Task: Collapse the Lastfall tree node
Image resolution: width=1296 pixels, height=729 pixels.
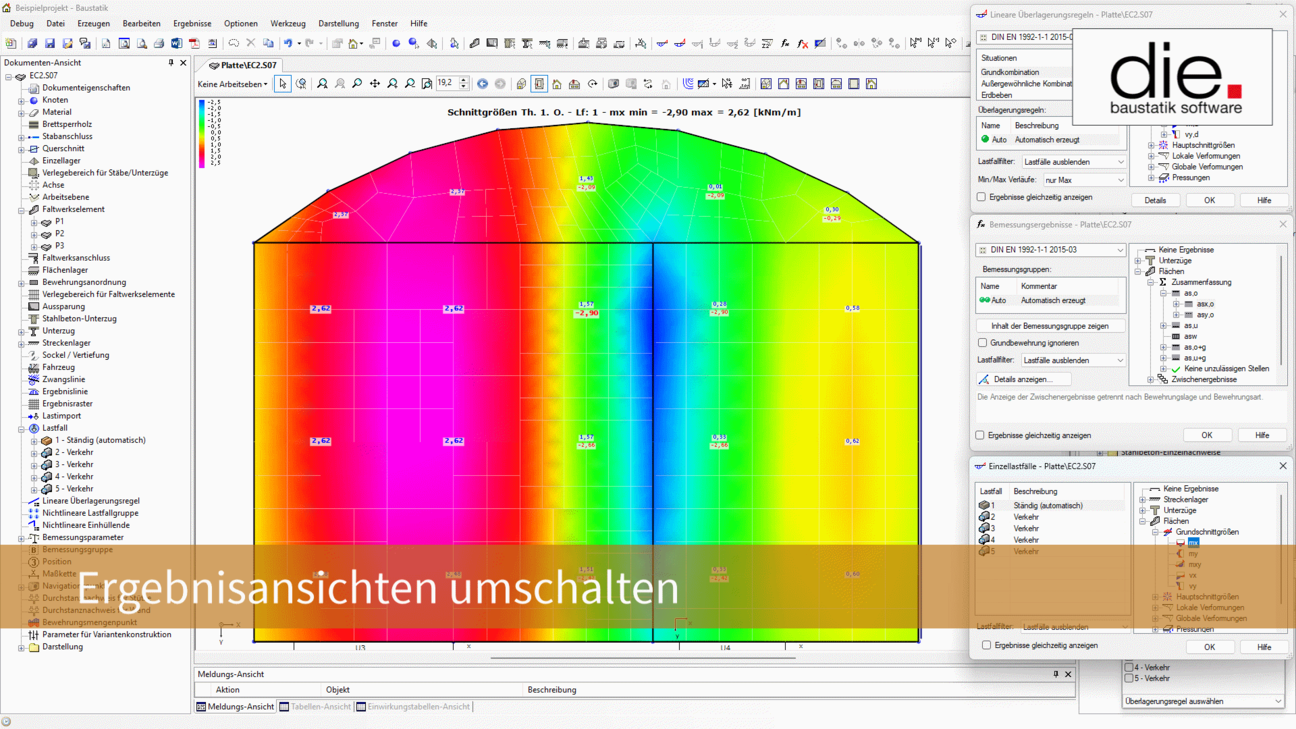Action: point(21,428)
